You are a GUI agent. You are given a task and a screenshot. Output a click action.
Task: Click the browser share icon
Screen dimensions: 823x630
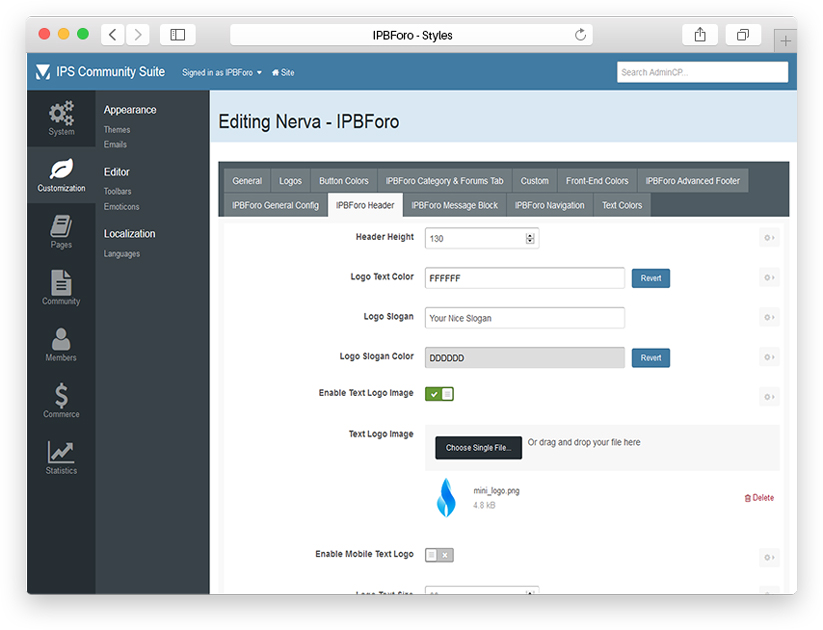(700, 35)
